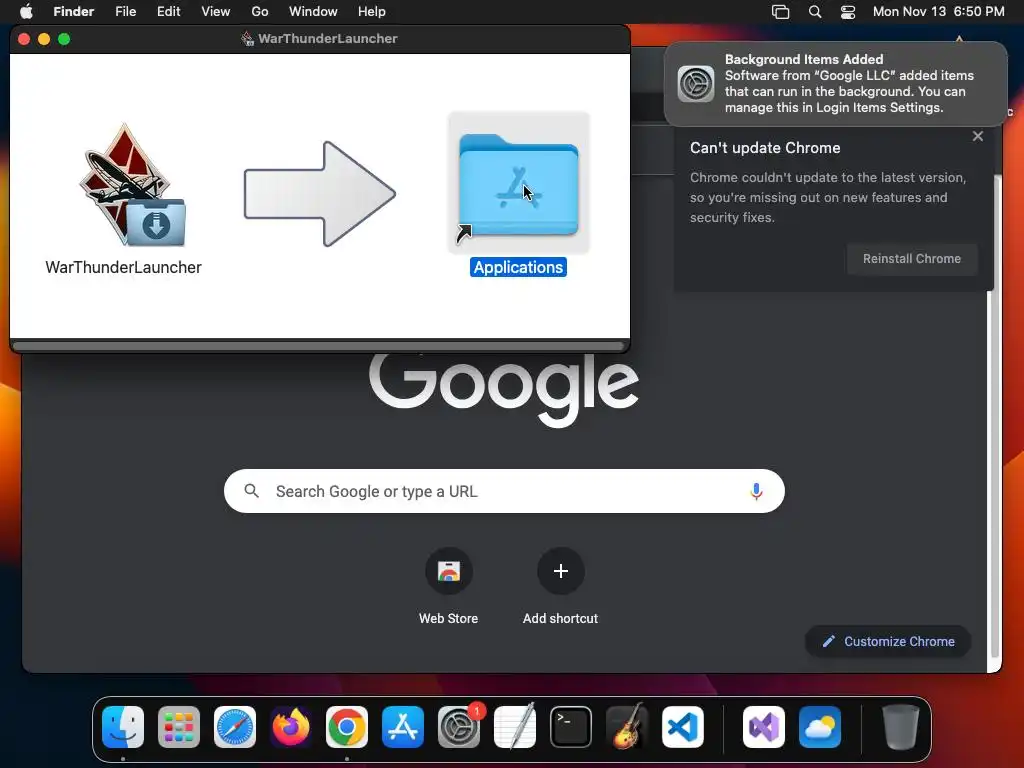The height and width of the screenshot is (768, 1024).
Task: Click the Google logo
Action: pos(504,389)
